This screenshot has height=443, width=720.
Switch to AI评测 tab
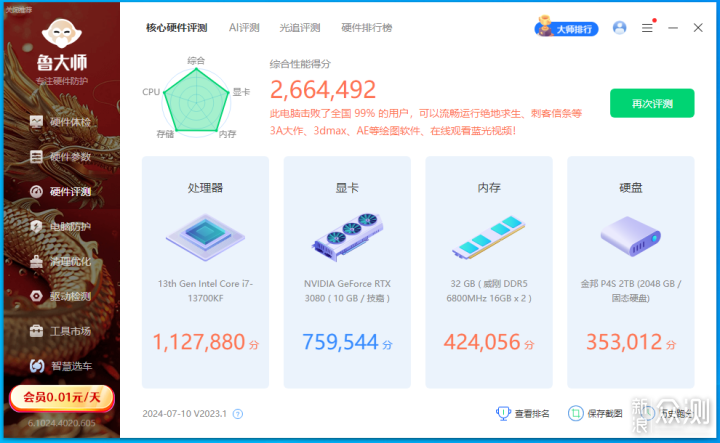click(x=244, y=28)
